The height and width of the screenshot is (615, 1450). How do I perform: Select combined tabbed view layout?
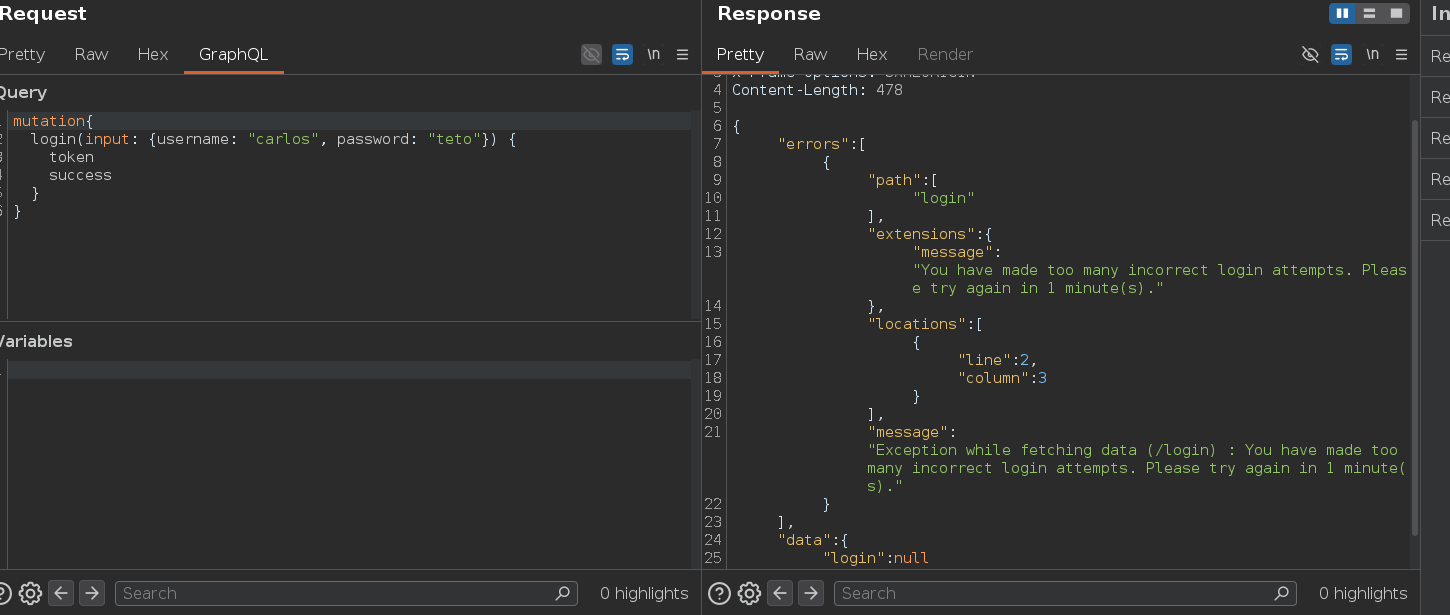point(1396,13)
